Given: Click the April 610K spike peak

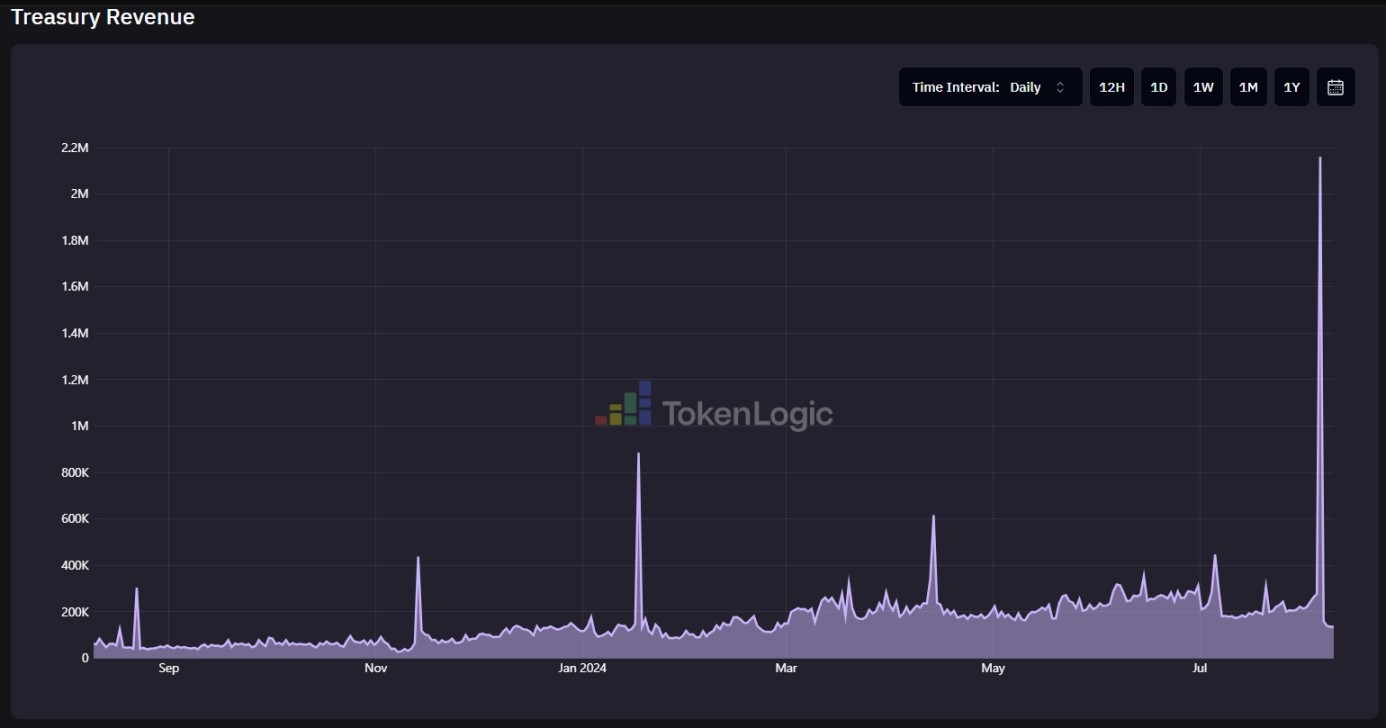Looking at the screenshot, I should coord(933,517).
